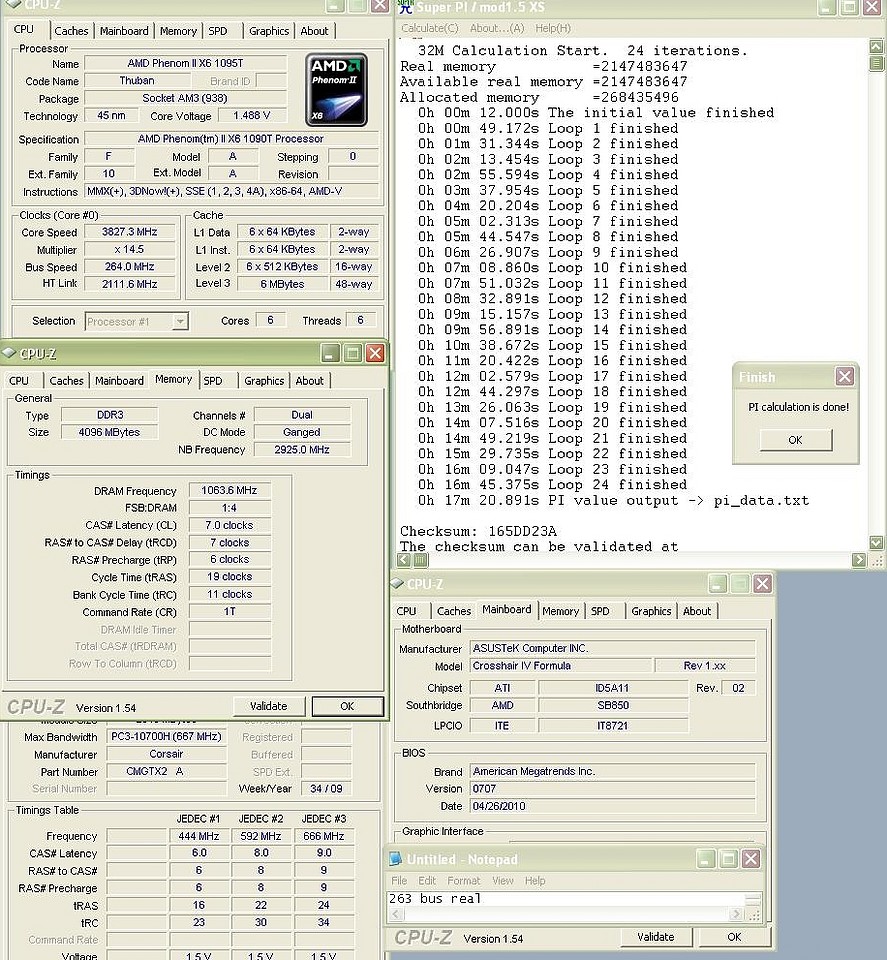The image size is (887, 960).
Task: Select Graphics tab in CPU-Z Mainboard window
Action: [x=651, y=611]
